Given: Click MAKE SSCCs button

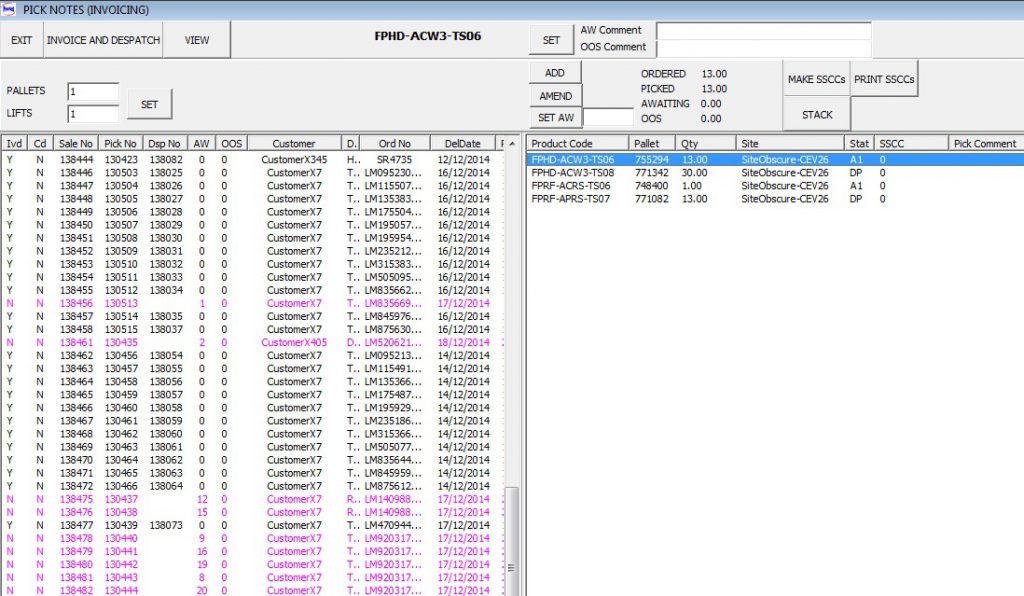Looking at the screenshot, I should [x=816, y=80].
